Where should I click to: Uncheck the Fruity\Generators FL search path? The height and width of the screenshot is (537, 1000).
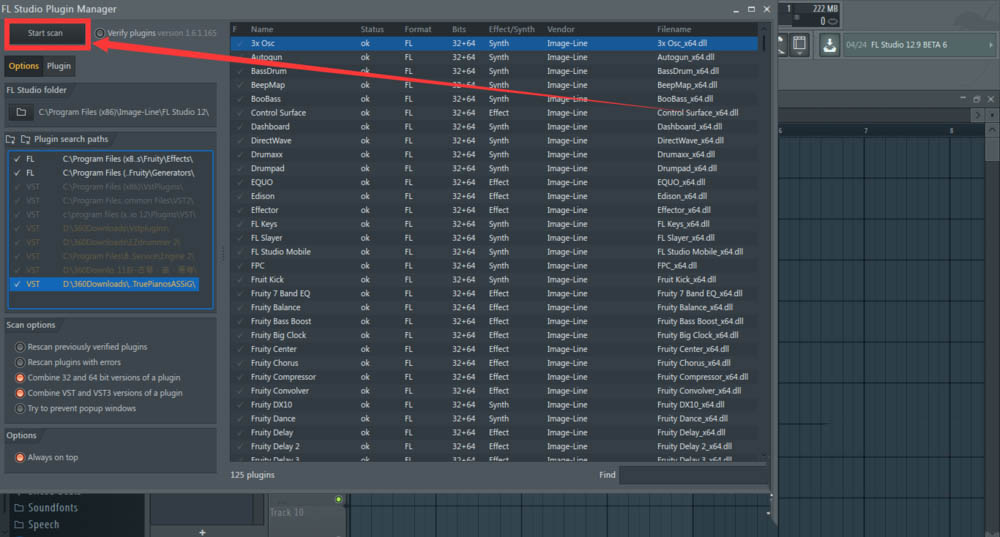click(x=17, y=173)
